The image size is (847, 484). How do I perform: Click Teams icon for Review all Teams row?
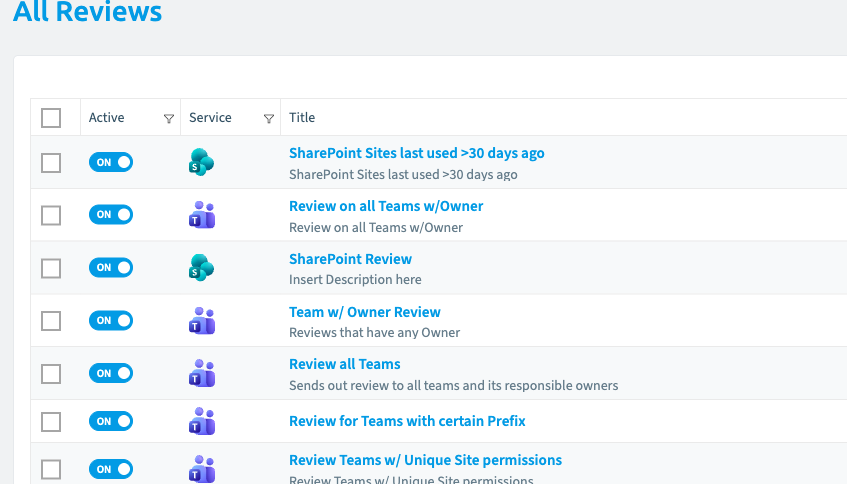(x=202, y=373)
